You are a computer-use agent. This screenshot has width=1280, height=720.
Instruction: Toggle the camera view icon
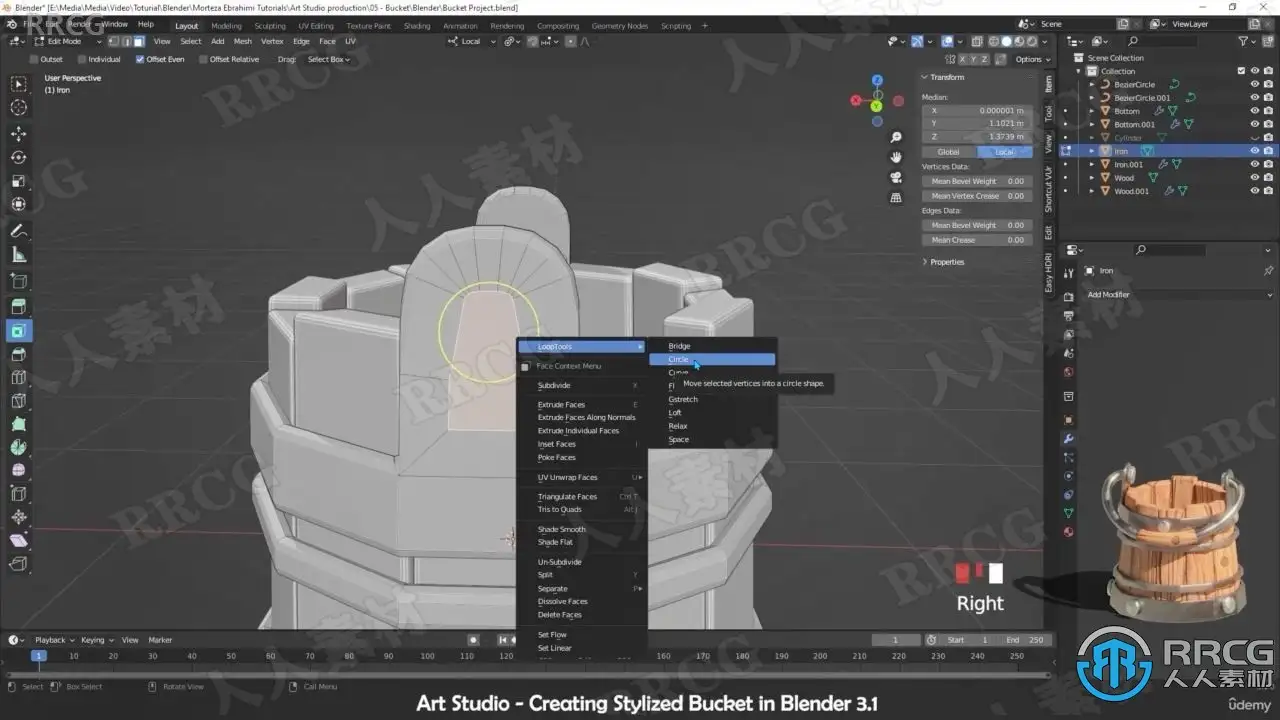coord(896,177)
